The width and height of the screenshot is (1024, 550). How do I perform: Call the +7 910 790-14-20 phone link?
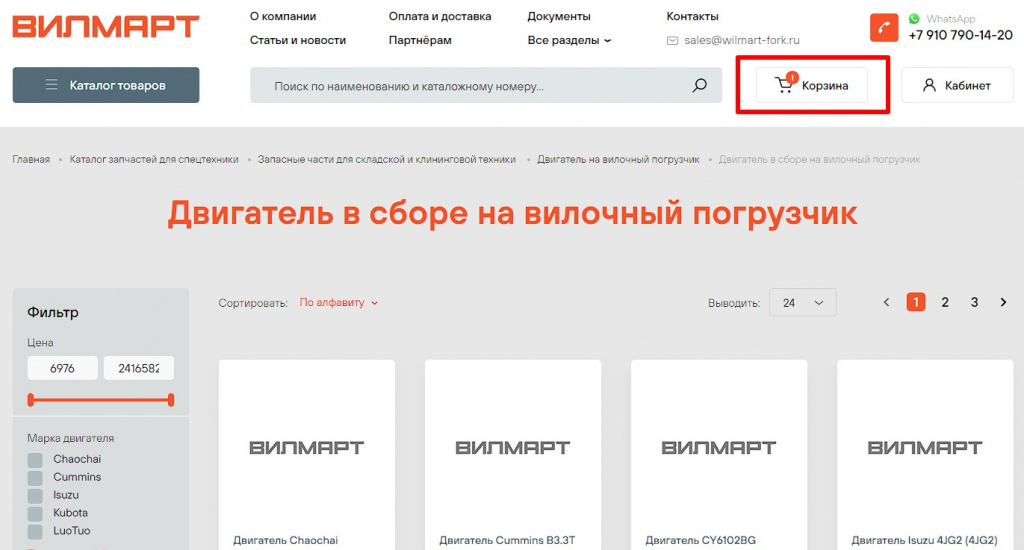(x=960, y=35)
